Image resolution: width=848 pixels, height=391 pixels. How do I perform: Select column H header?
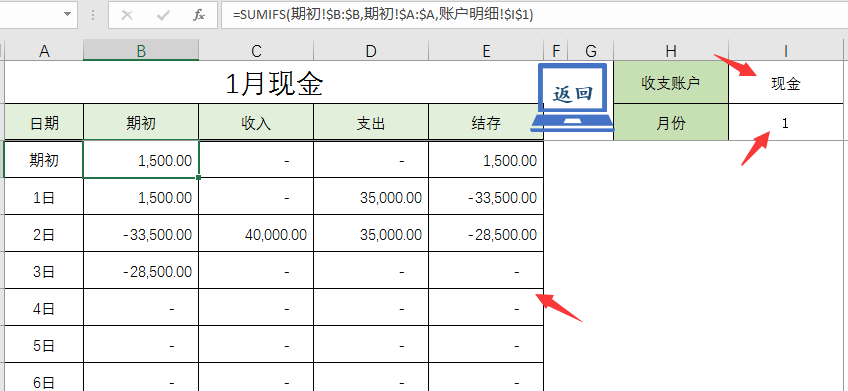pyautogui.click(x=671, y=51)
